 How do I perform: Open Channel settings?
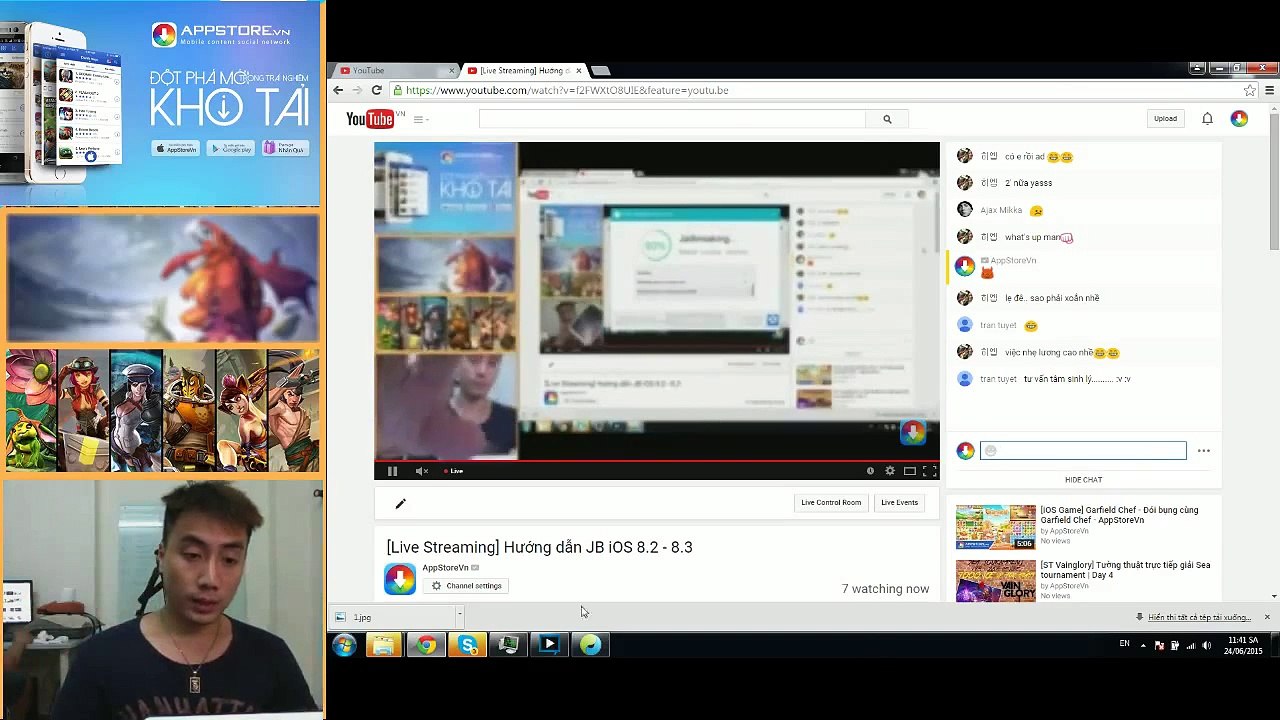point(466,586)
